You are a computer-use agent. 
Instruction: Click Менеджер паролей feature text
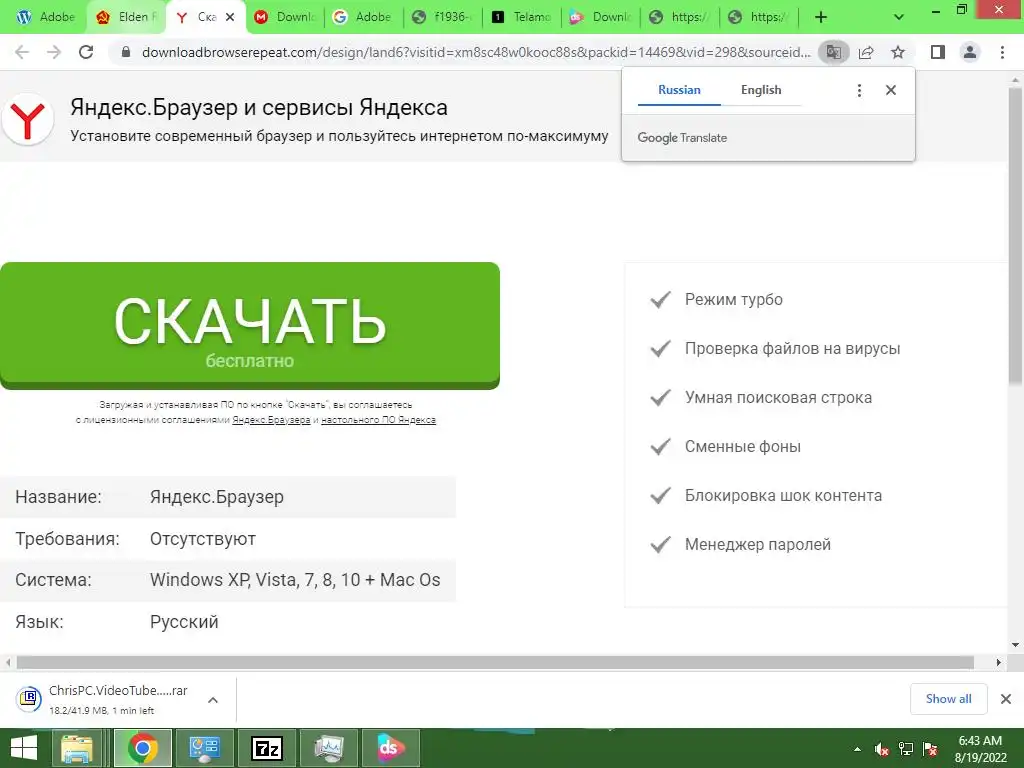pos(758,544)
